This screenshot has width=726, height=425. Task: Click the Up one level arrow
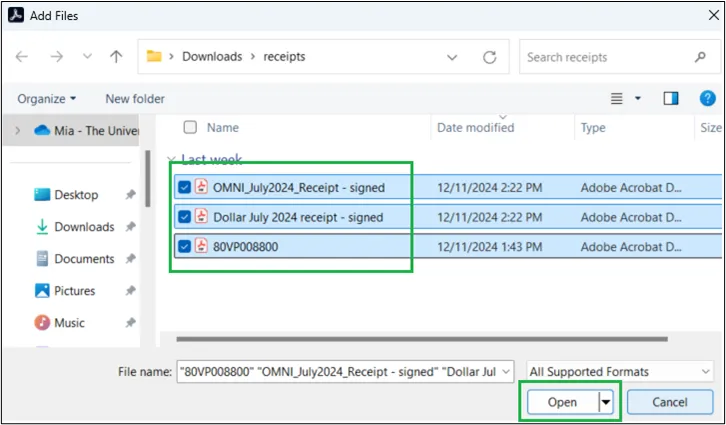[x=116, y=57]
